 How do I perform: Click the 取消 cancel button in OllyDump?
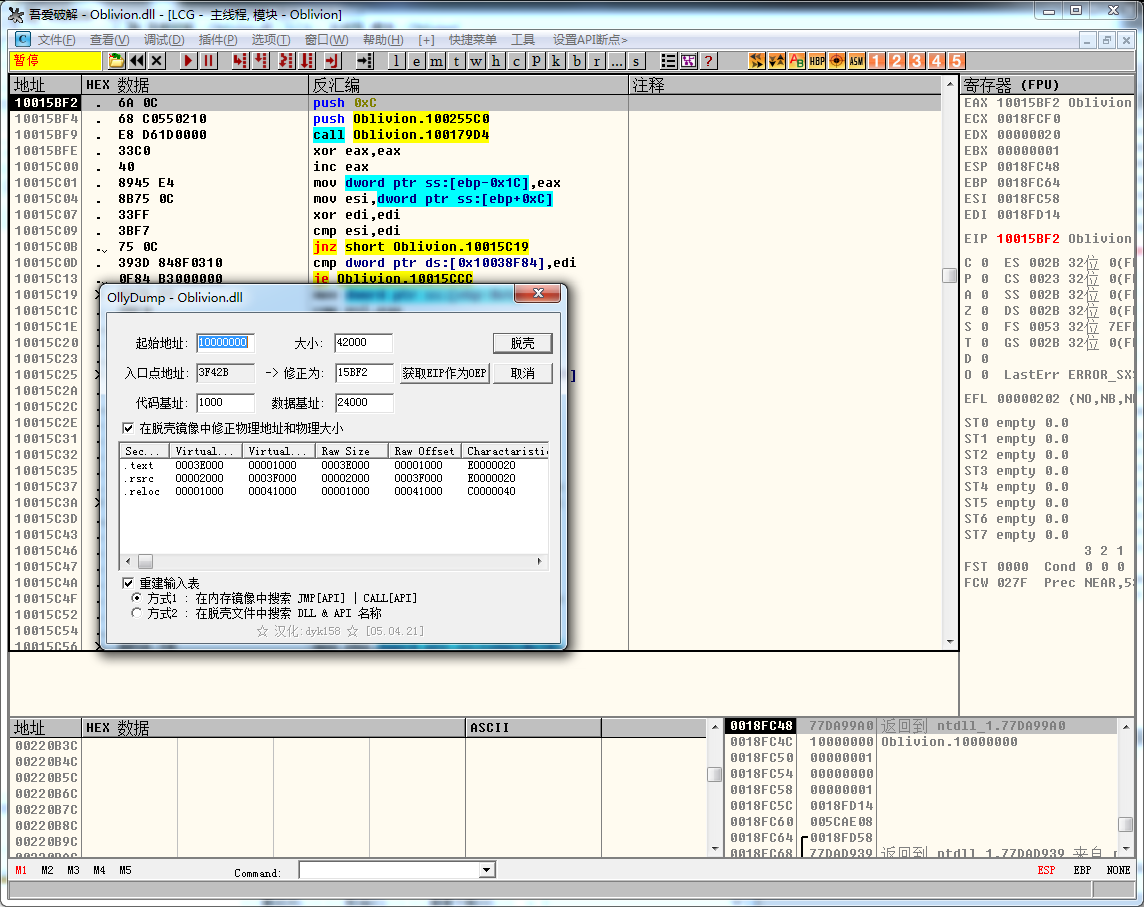(522, 374)
